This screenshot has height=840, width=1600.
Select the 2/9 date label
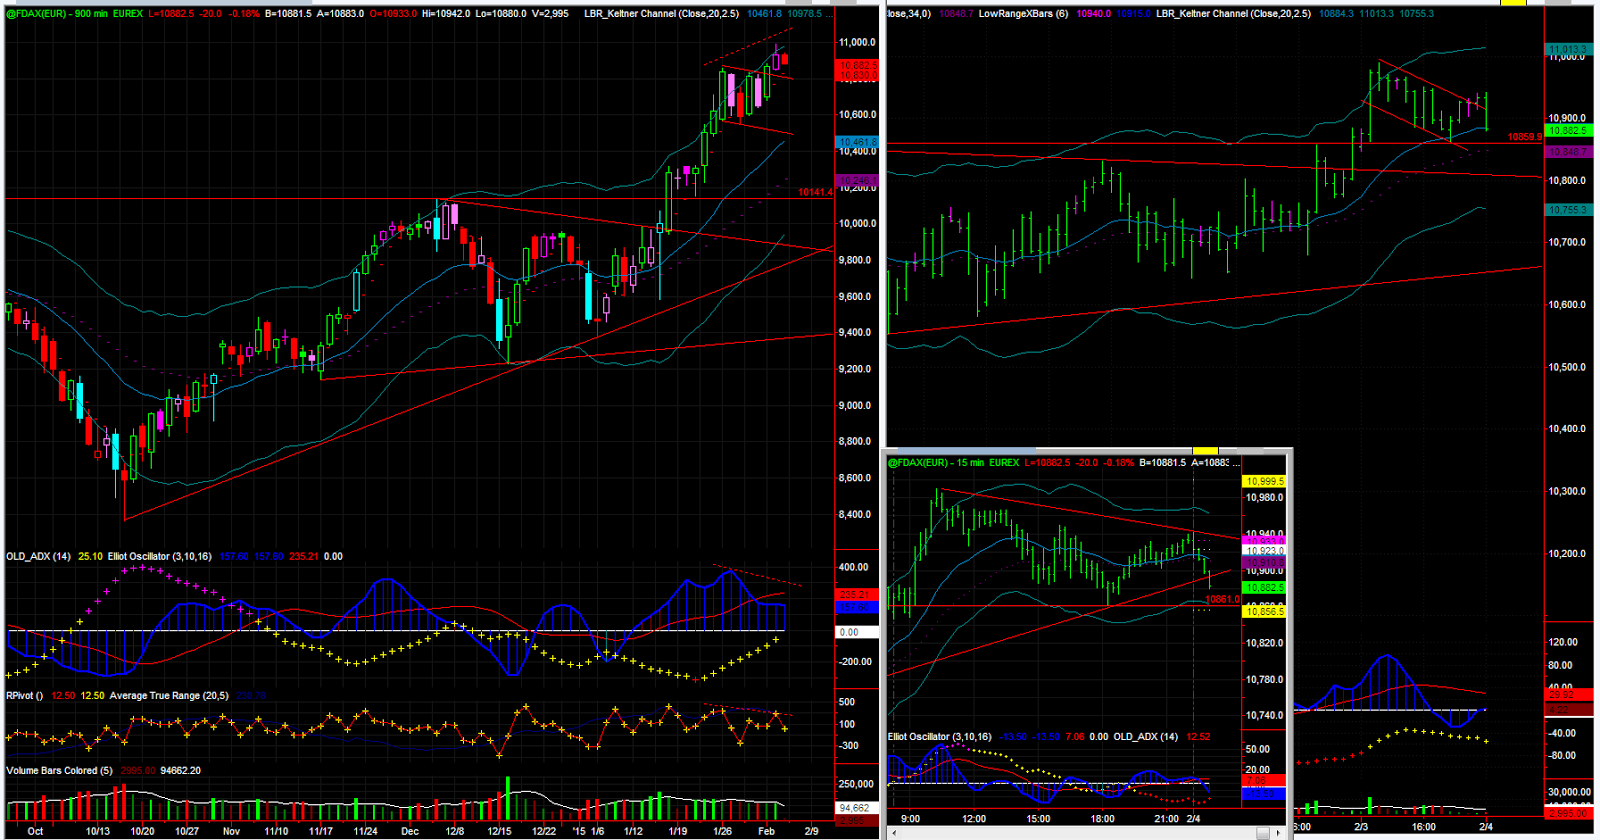(x=811, y=831)
